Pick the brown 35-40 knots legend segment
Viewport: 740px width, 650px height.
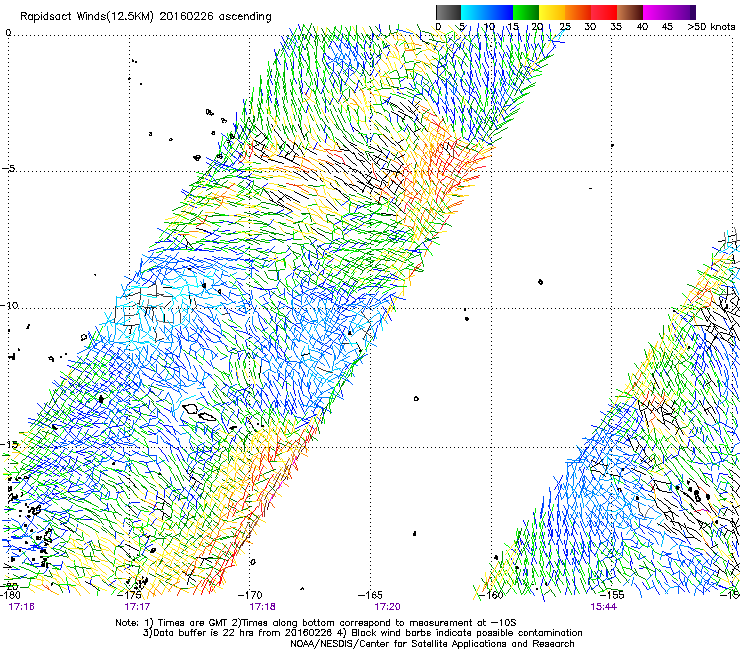[630, 12]
